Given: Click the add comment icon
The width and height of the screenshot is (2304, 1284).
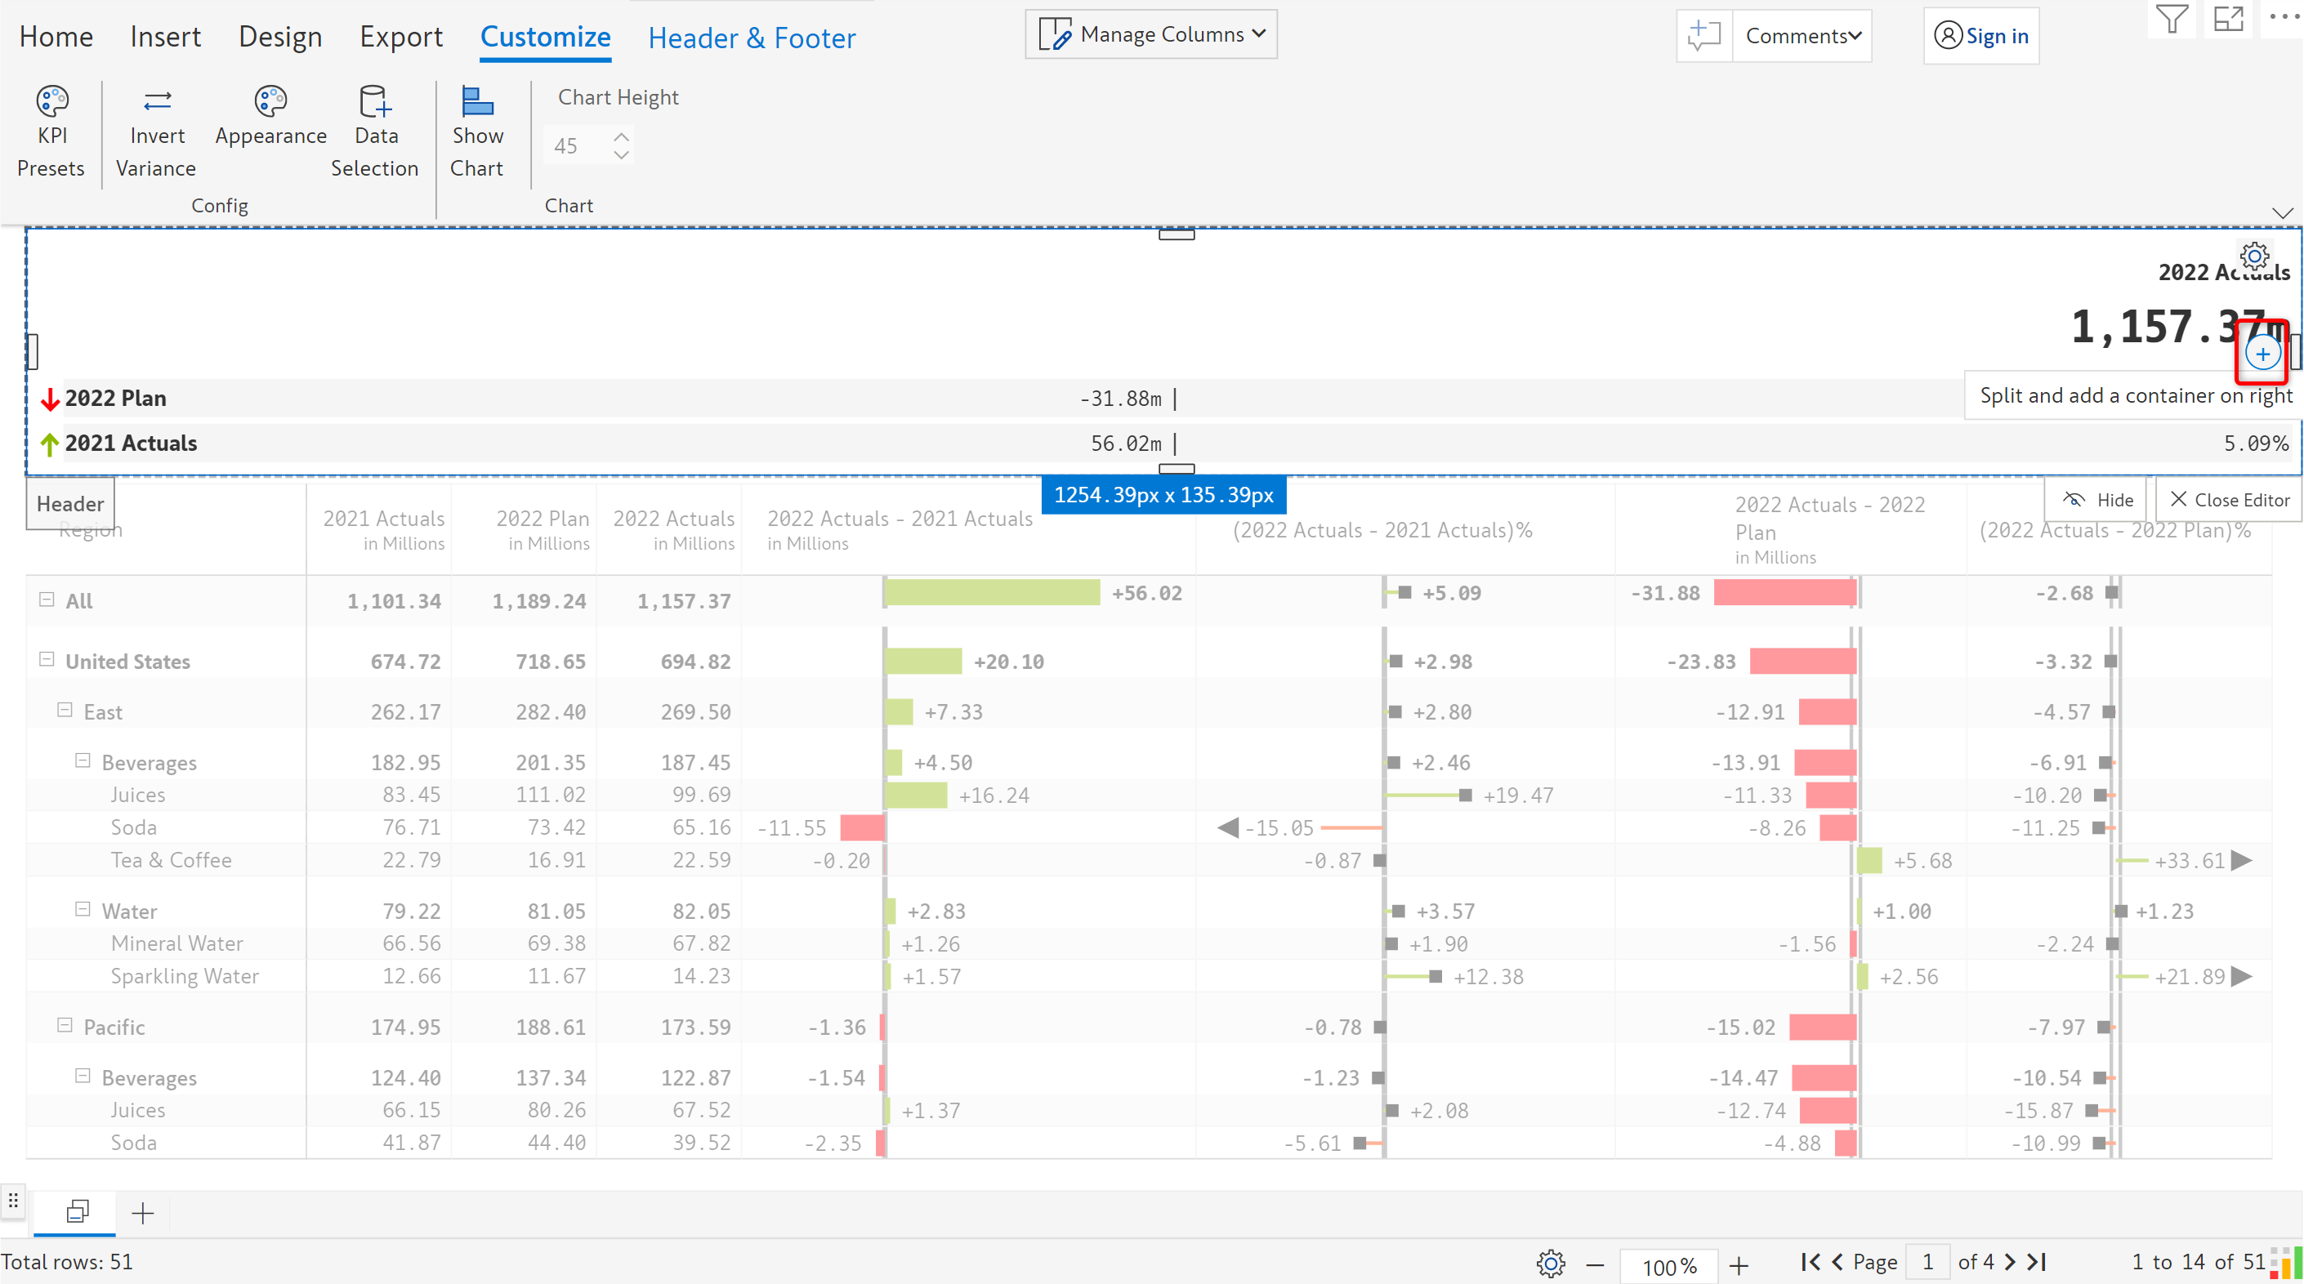Looking at the screenshot, I should pos(1704,36).
